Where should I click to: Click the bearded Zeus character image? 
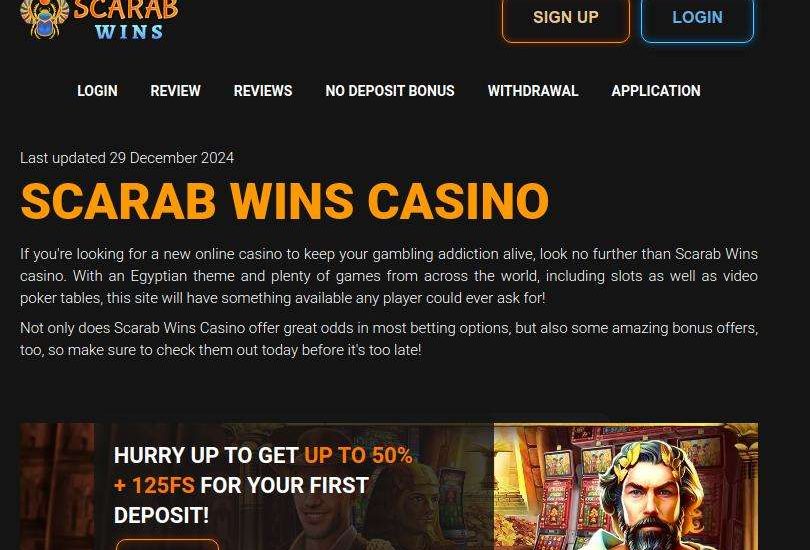pos(650,497)
